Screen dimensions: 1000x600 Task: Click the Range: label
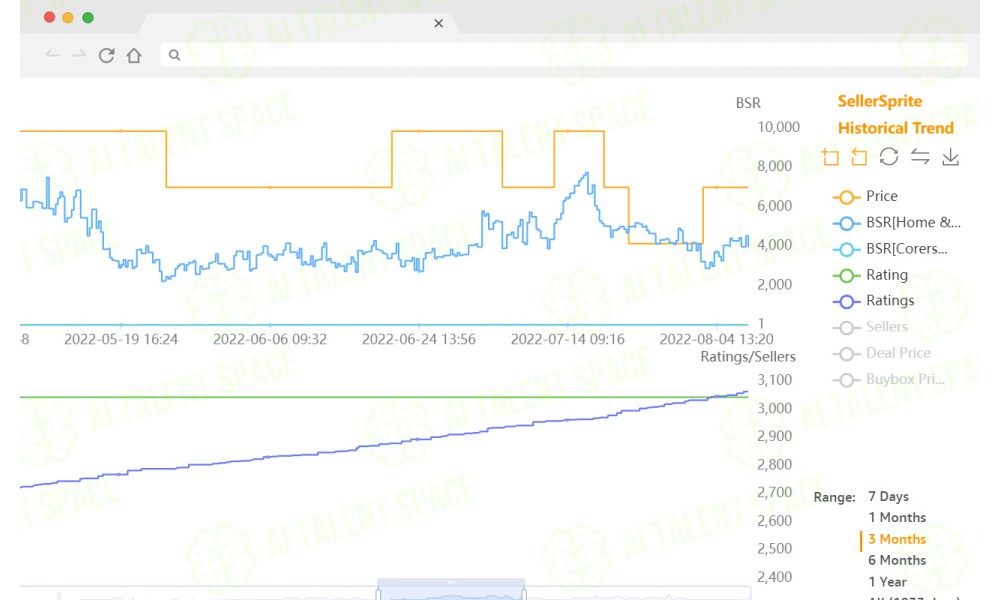(834, 497)
